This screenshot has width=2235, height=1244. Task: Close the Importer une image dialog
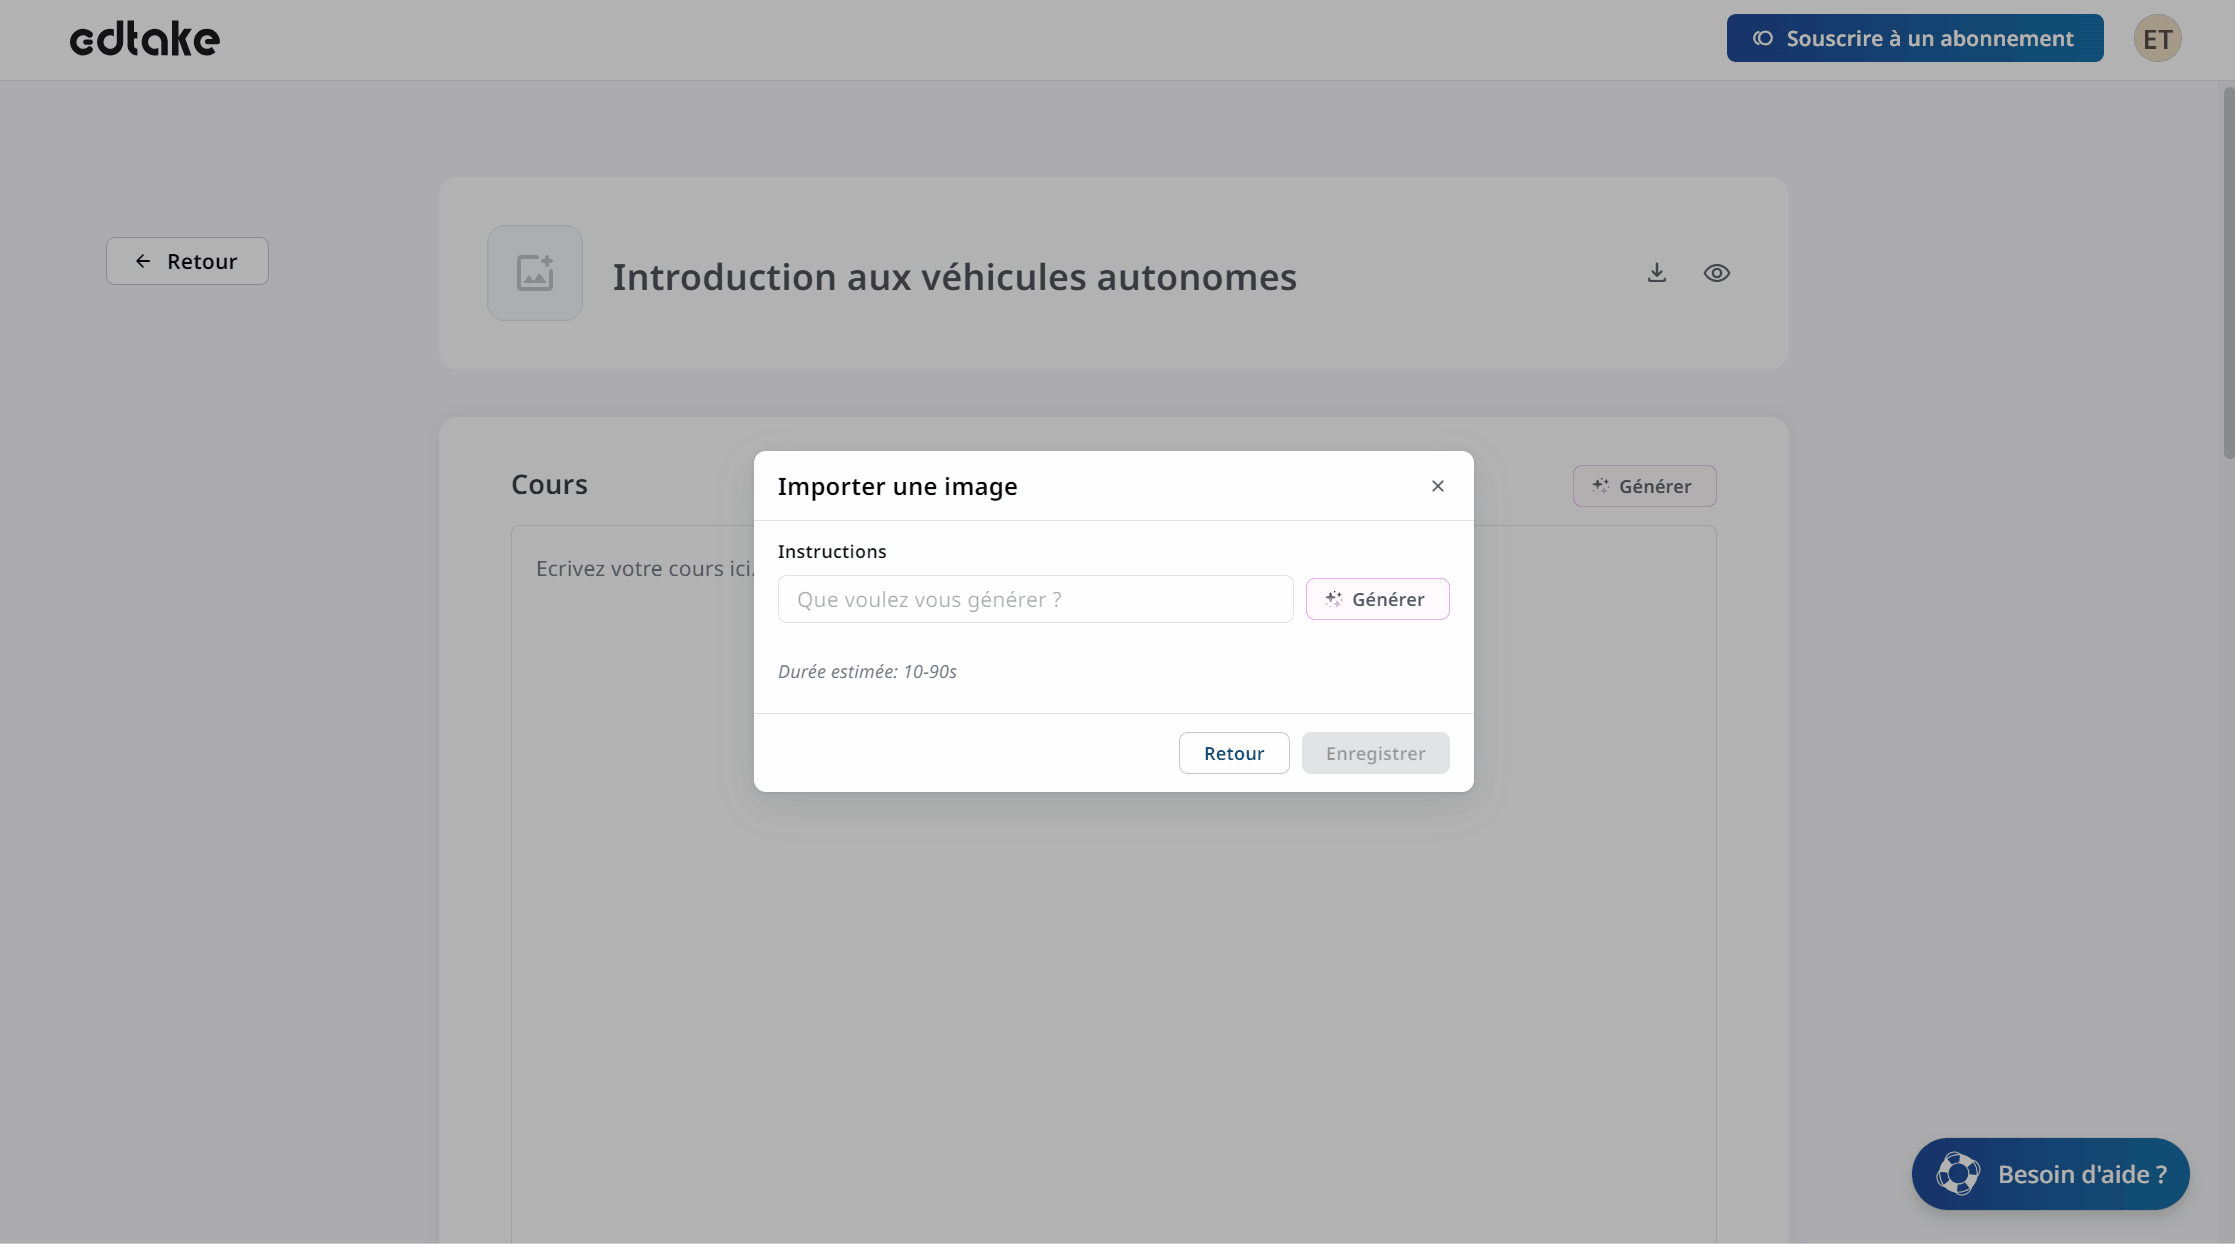pos(1438,486)
